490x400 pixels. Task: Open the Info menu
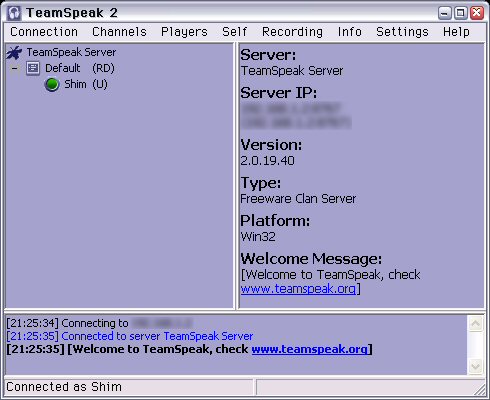pos(349,32)
